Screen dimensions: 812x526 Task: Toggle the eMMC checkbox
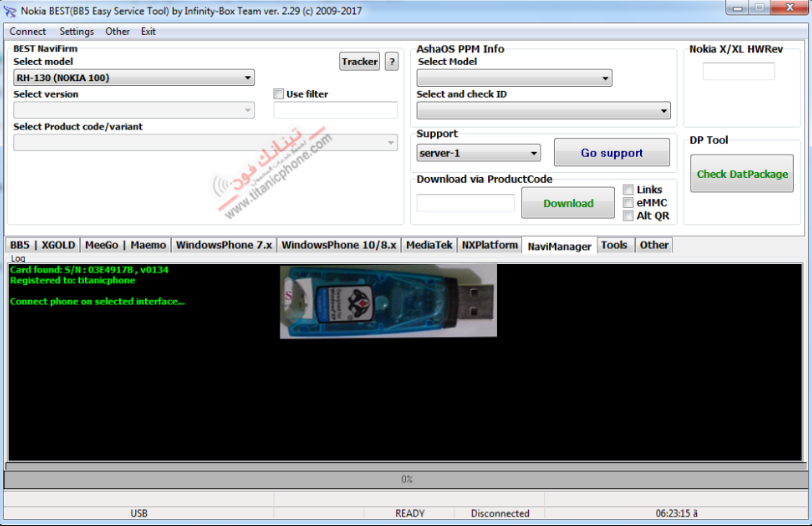point(628,202)
